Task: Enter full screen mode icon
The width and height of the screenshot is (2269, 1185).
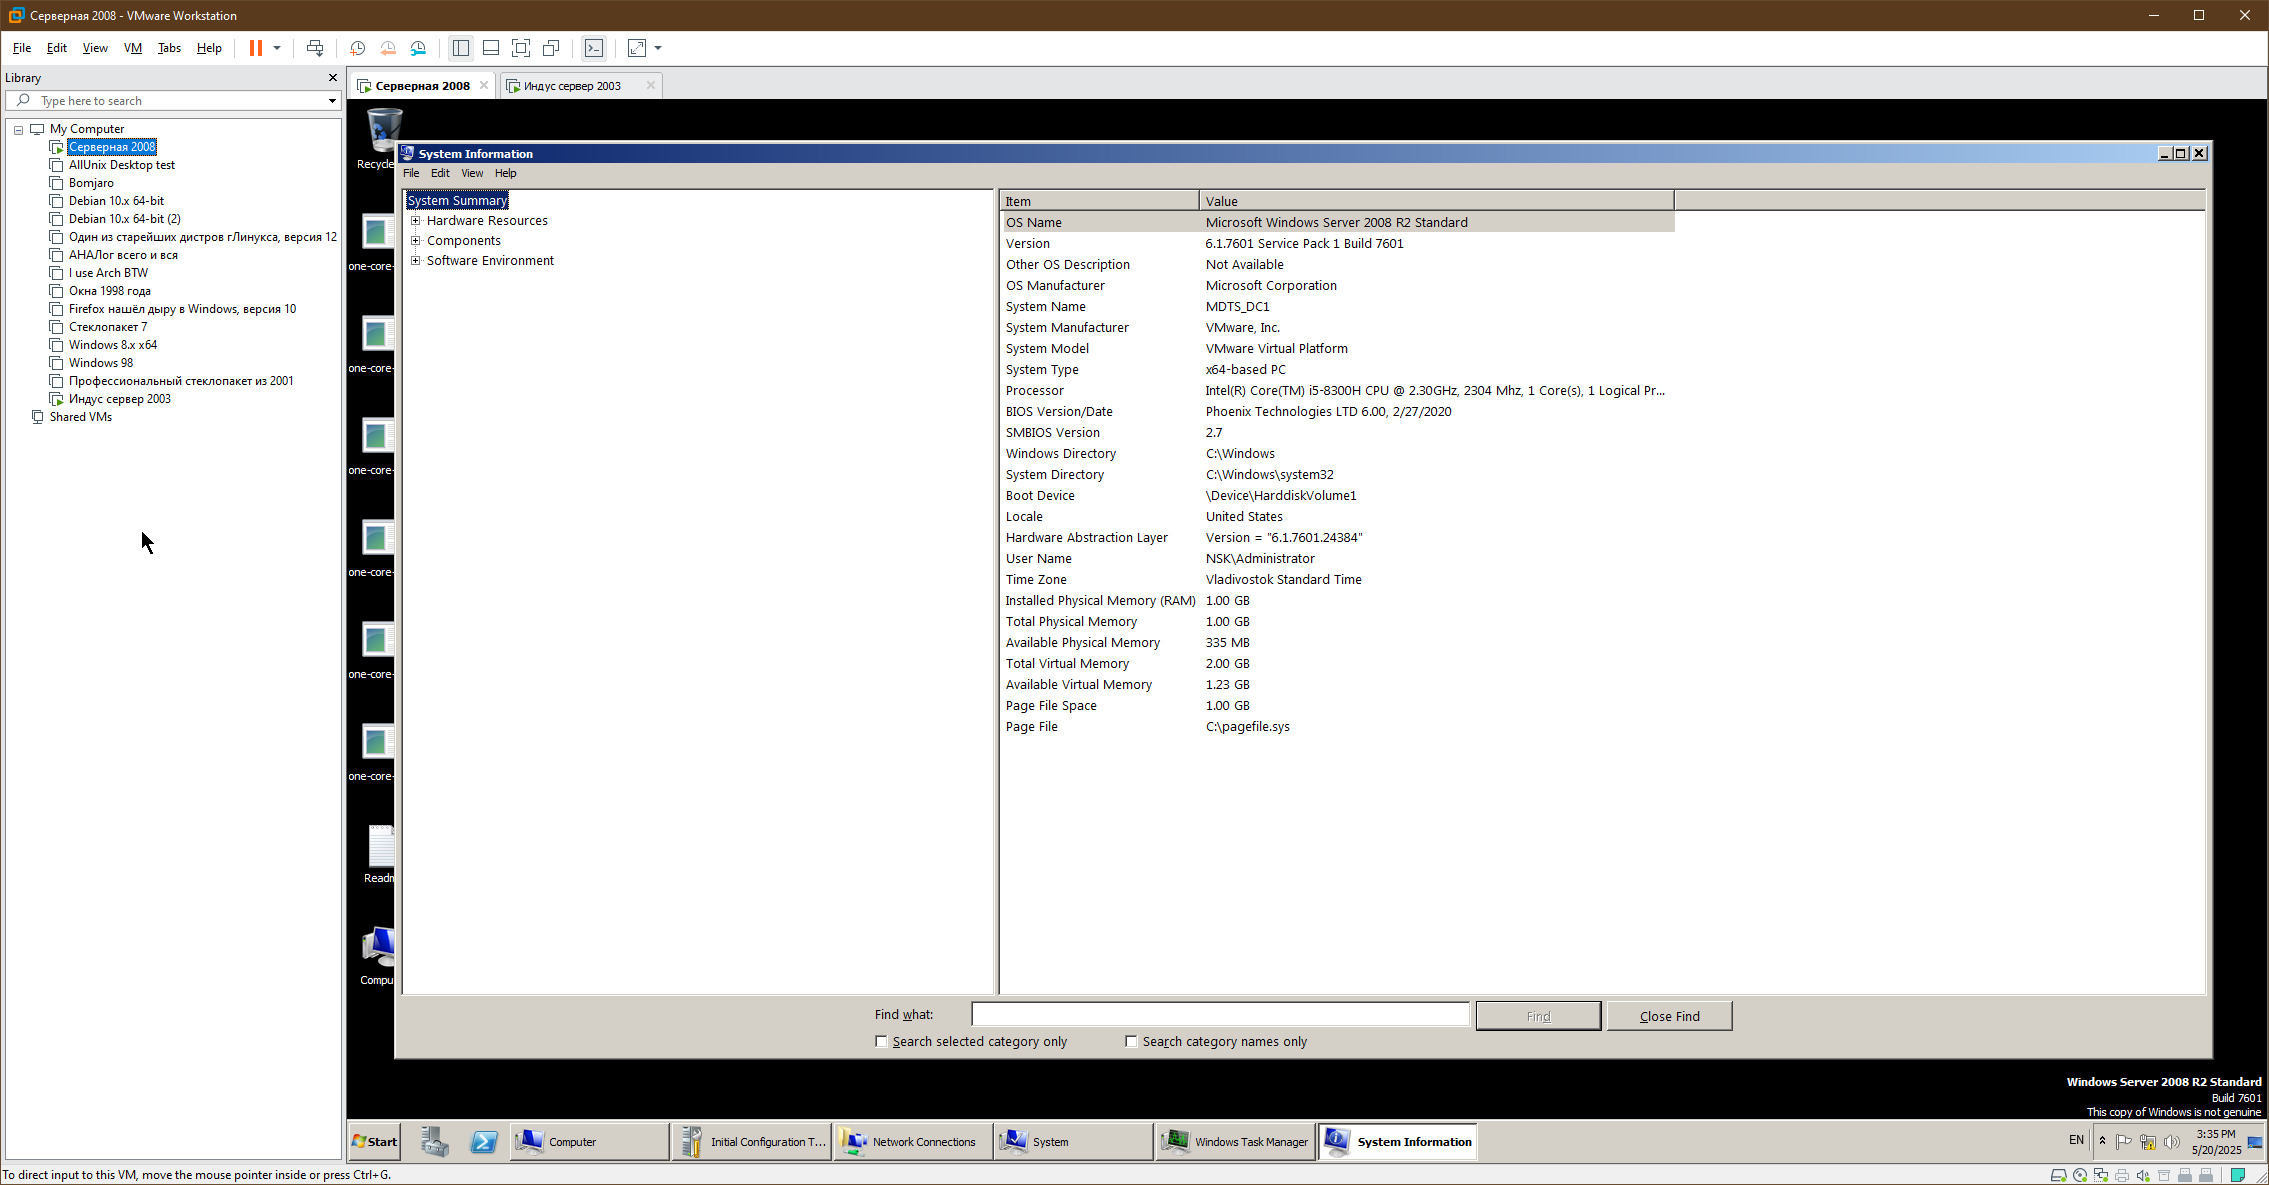Action: pos(521,48)
